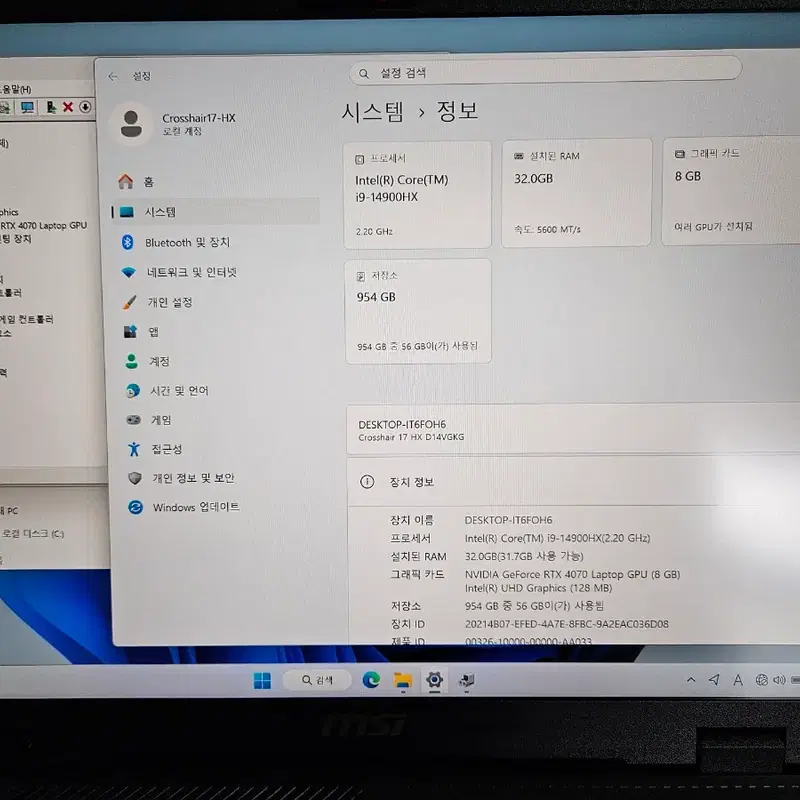The image size is (800, 800).
Task: Expand the hidden tray icons chevron
Action: (x=691, y=680)
